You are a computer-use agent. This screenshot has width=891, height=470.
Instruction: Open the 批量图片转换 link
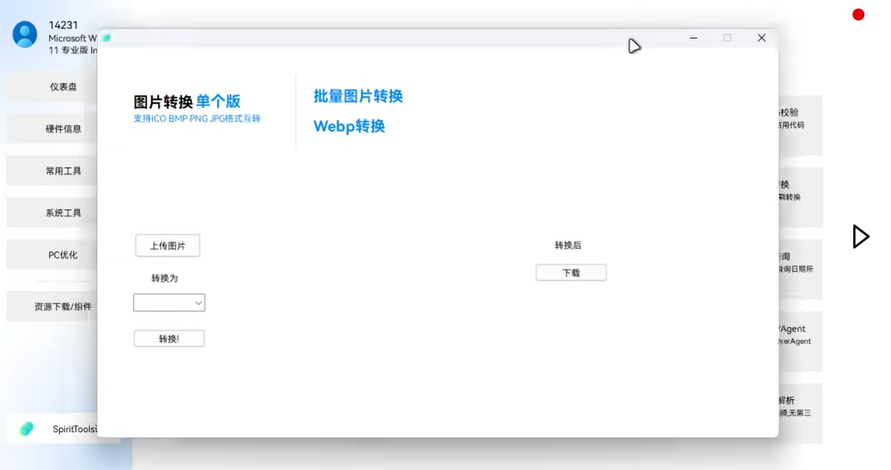tap(358, 96)
